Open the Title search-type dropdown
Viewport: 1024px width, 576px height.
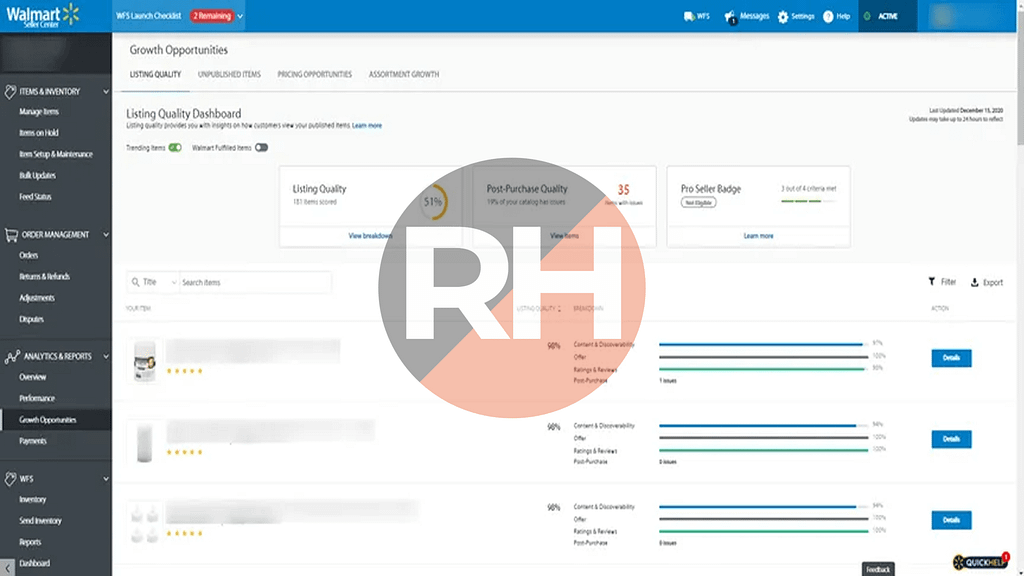click(153, 282)
